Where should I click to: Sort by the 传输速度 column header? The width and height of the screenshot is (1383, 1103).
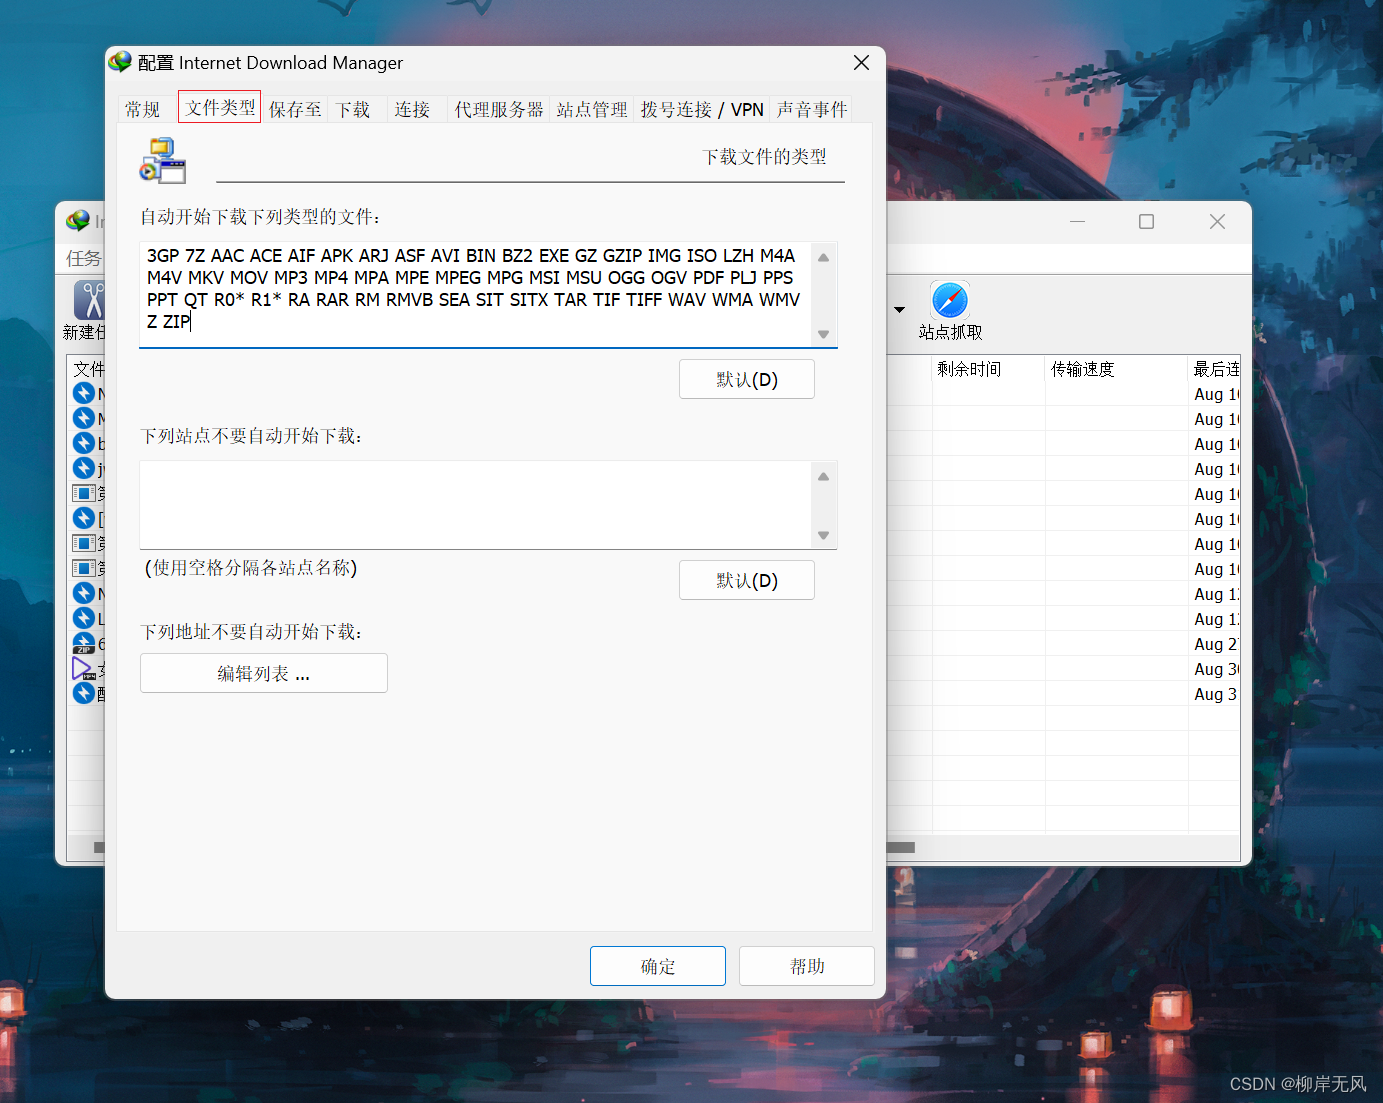point(1117,369)
